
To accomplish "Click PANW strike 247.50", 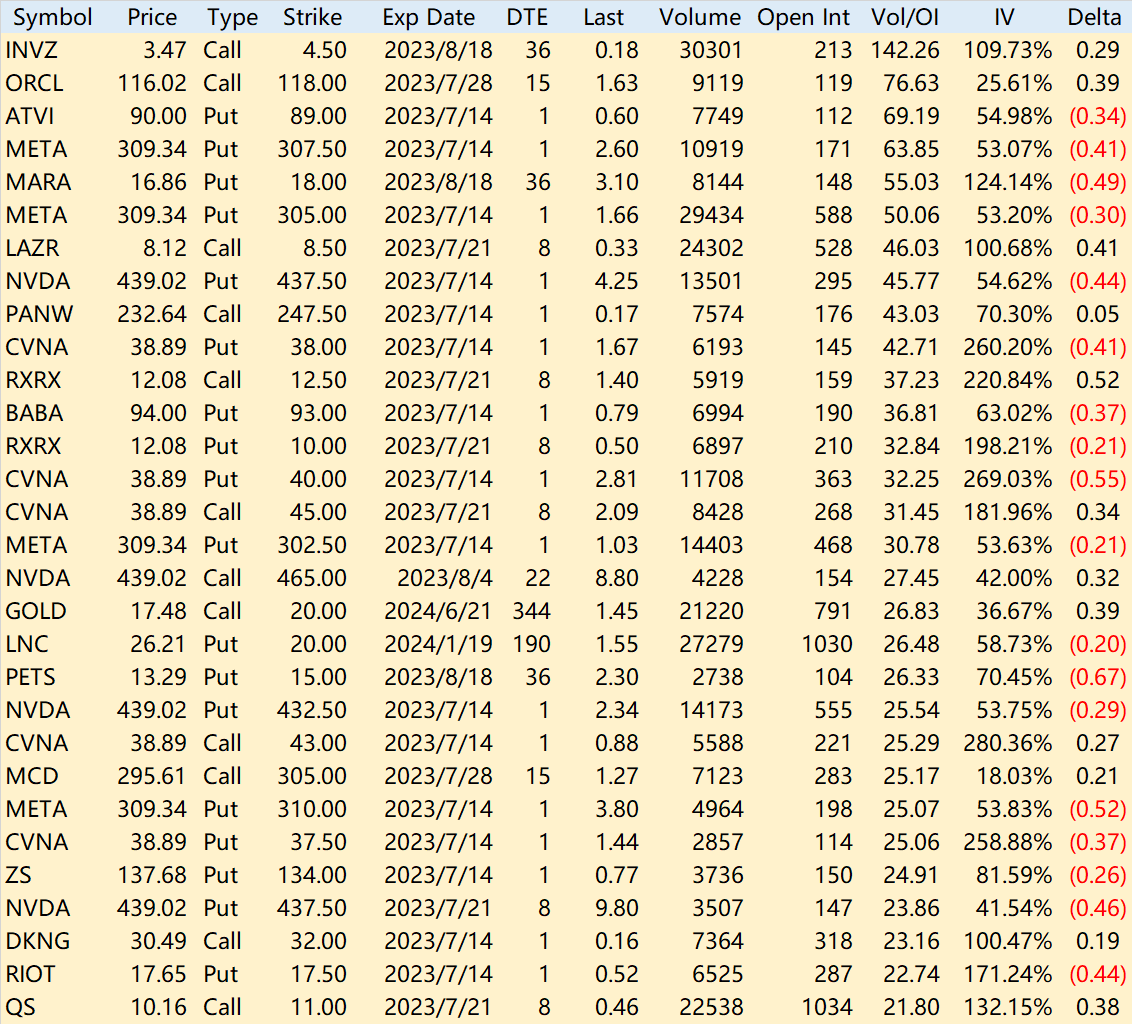I will [x=313, y=314].
